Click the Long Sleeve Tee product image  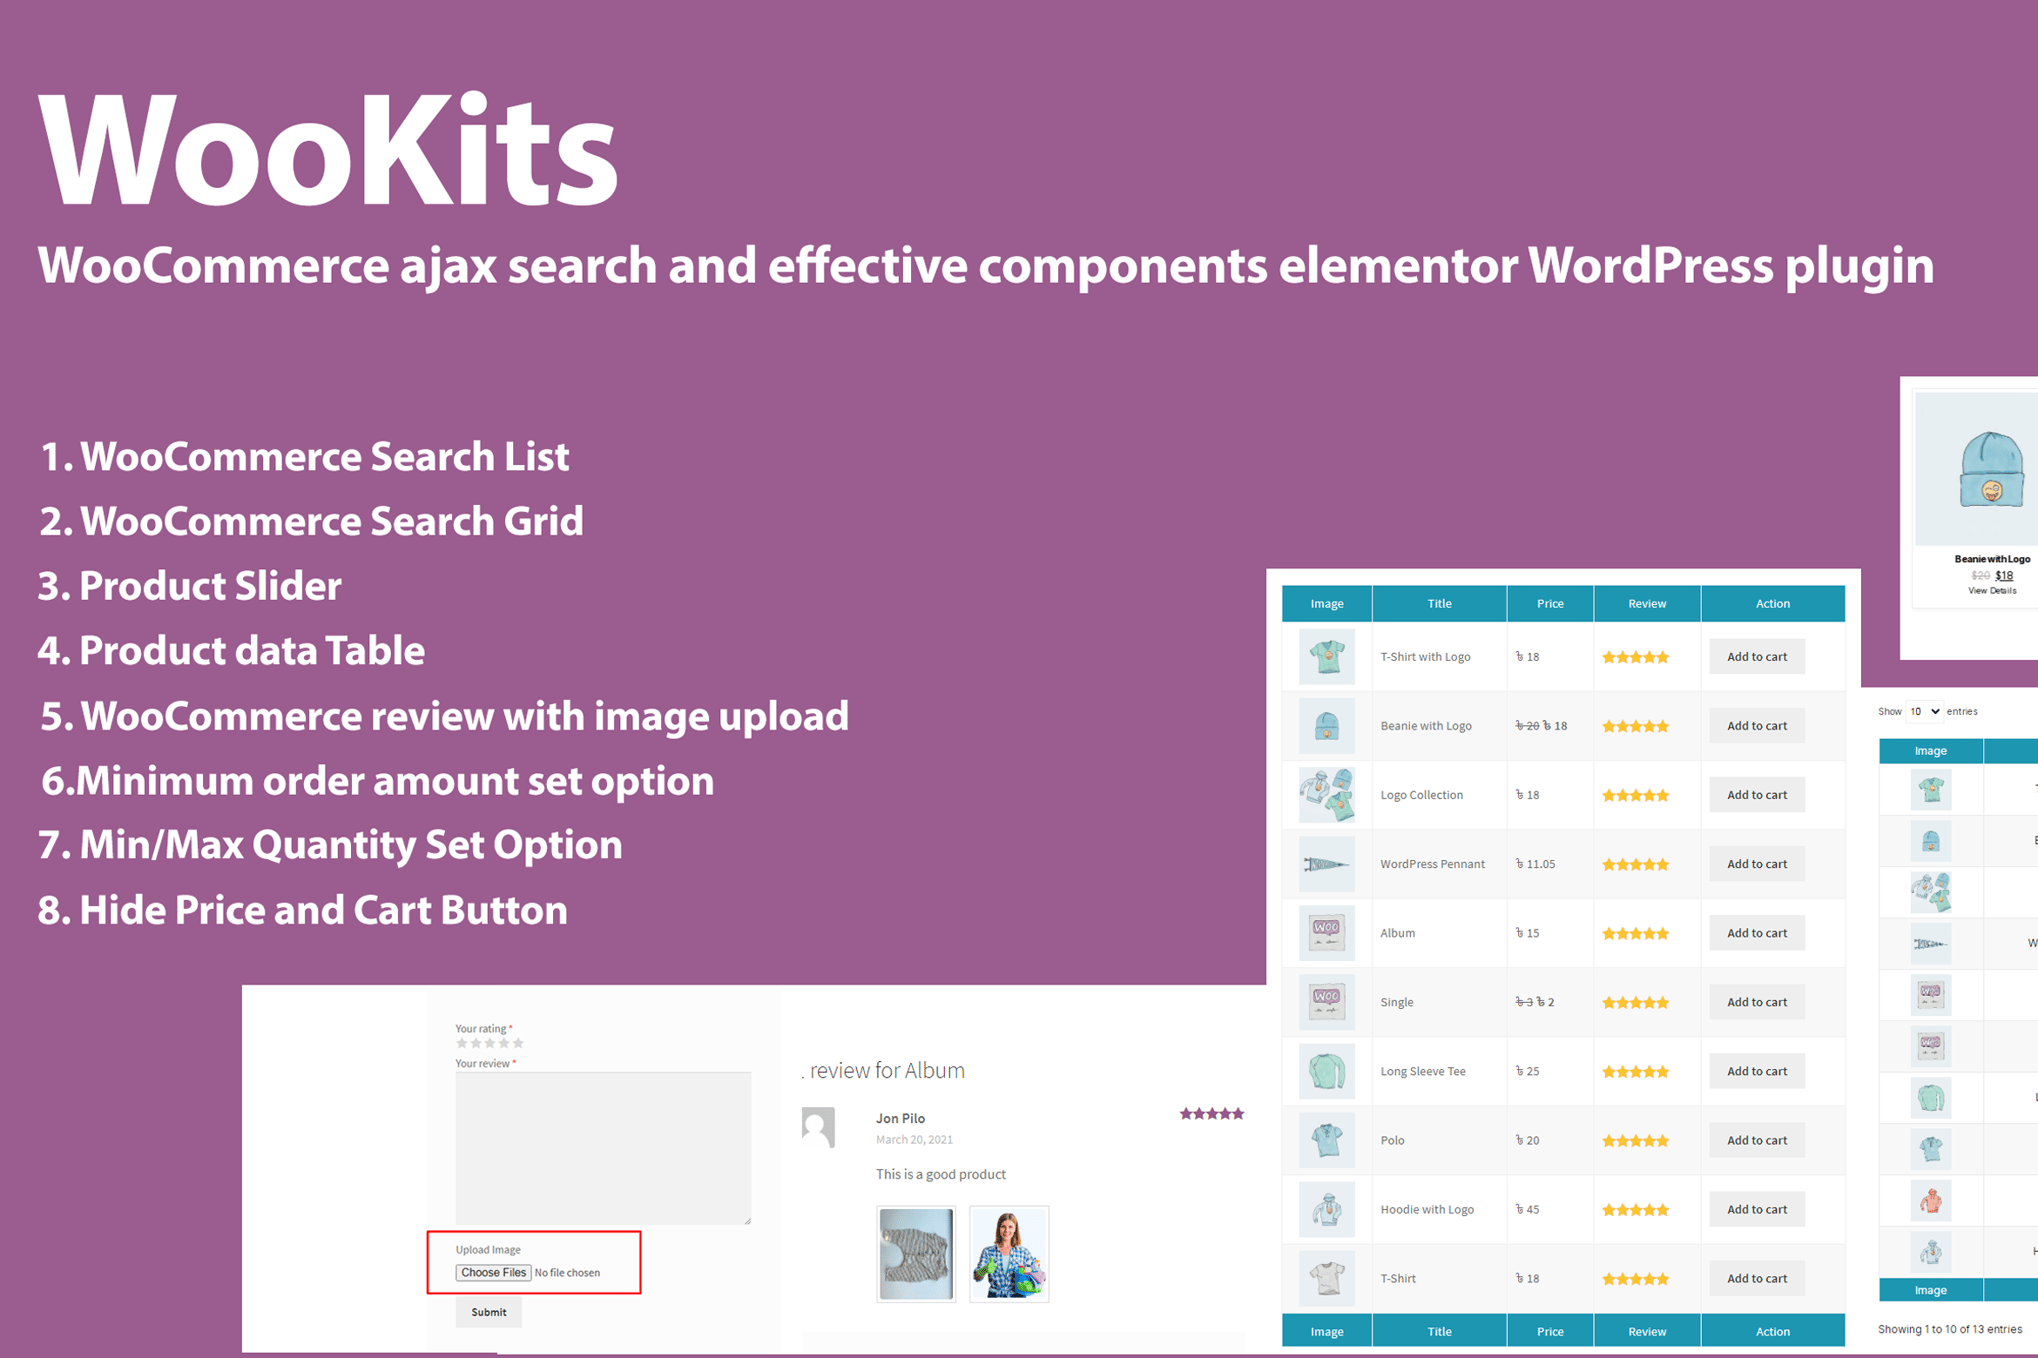pyautogui.click(x=1326, y=1071)
